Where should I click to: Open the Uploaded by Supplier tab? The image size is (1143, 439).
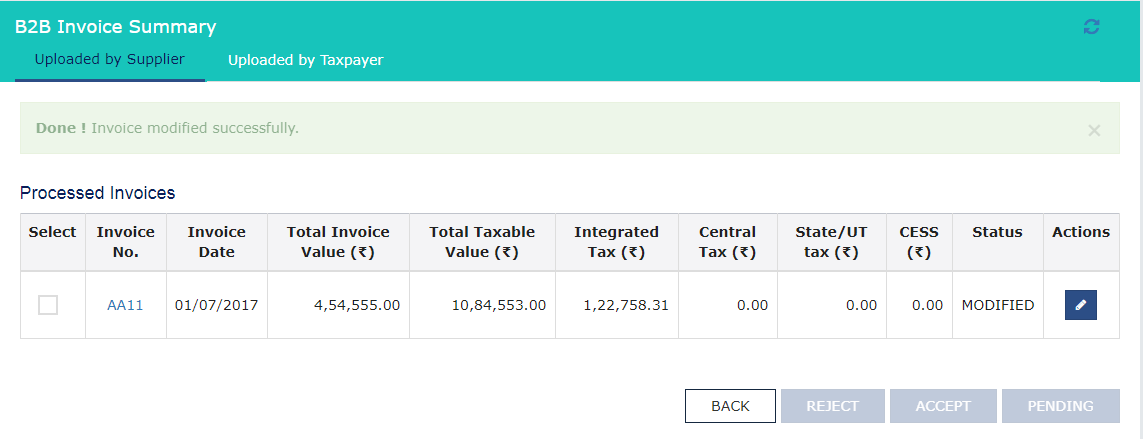click(x=109, y=60)
